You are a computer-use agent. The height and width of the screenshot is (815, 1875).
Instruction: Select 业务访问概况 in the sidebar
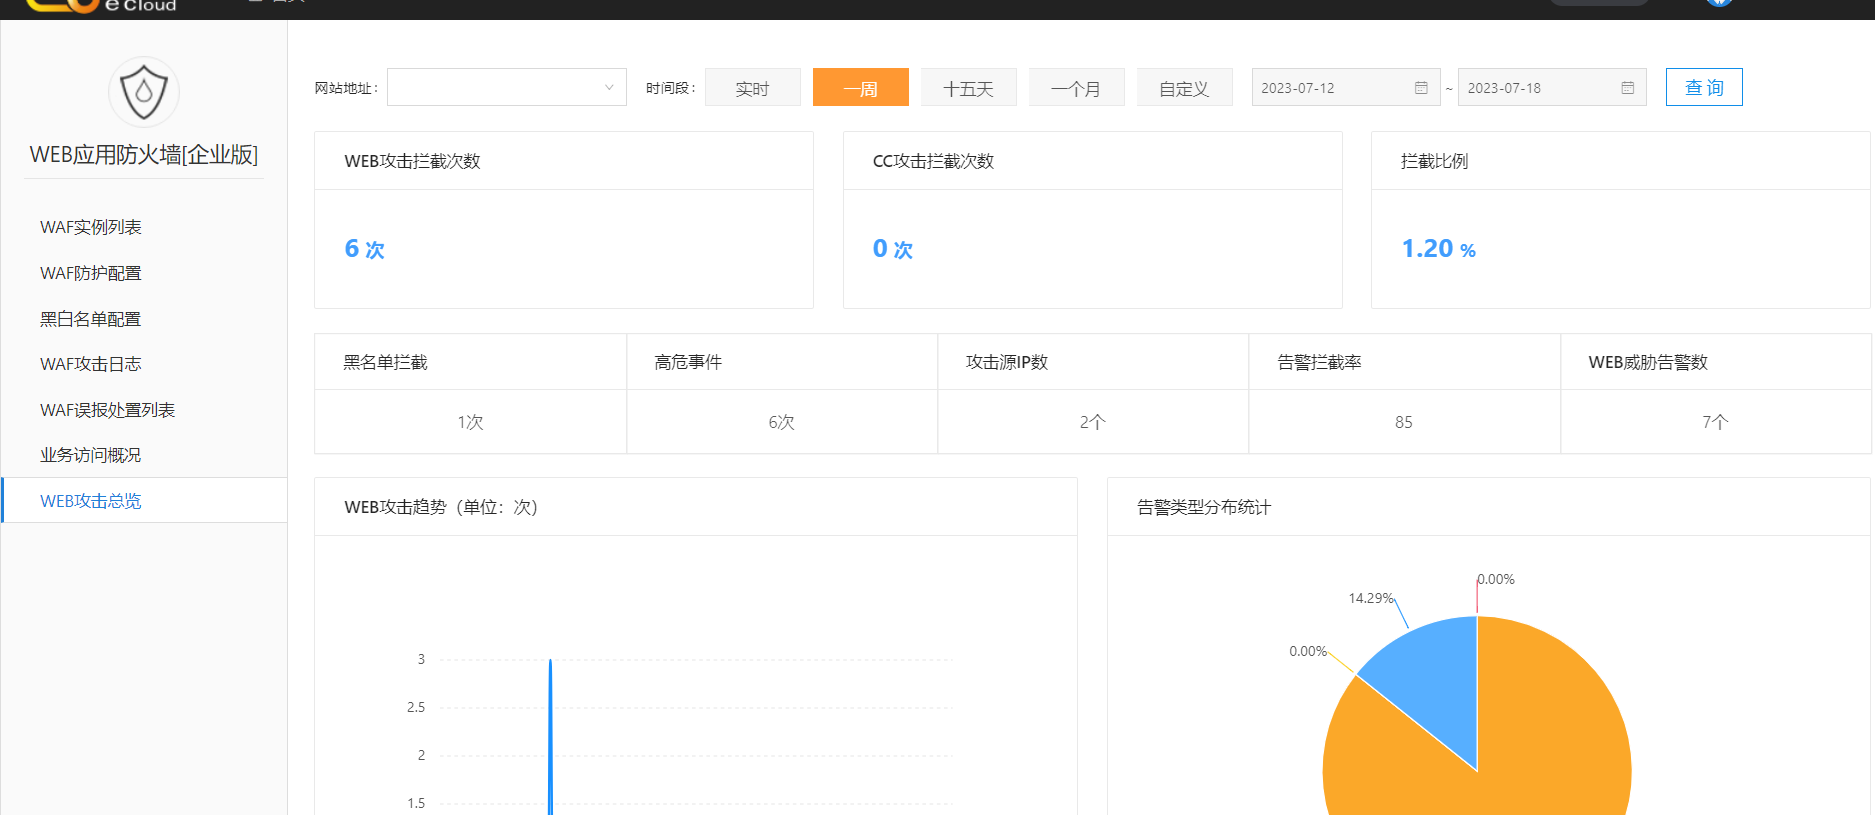pos(91,455)
